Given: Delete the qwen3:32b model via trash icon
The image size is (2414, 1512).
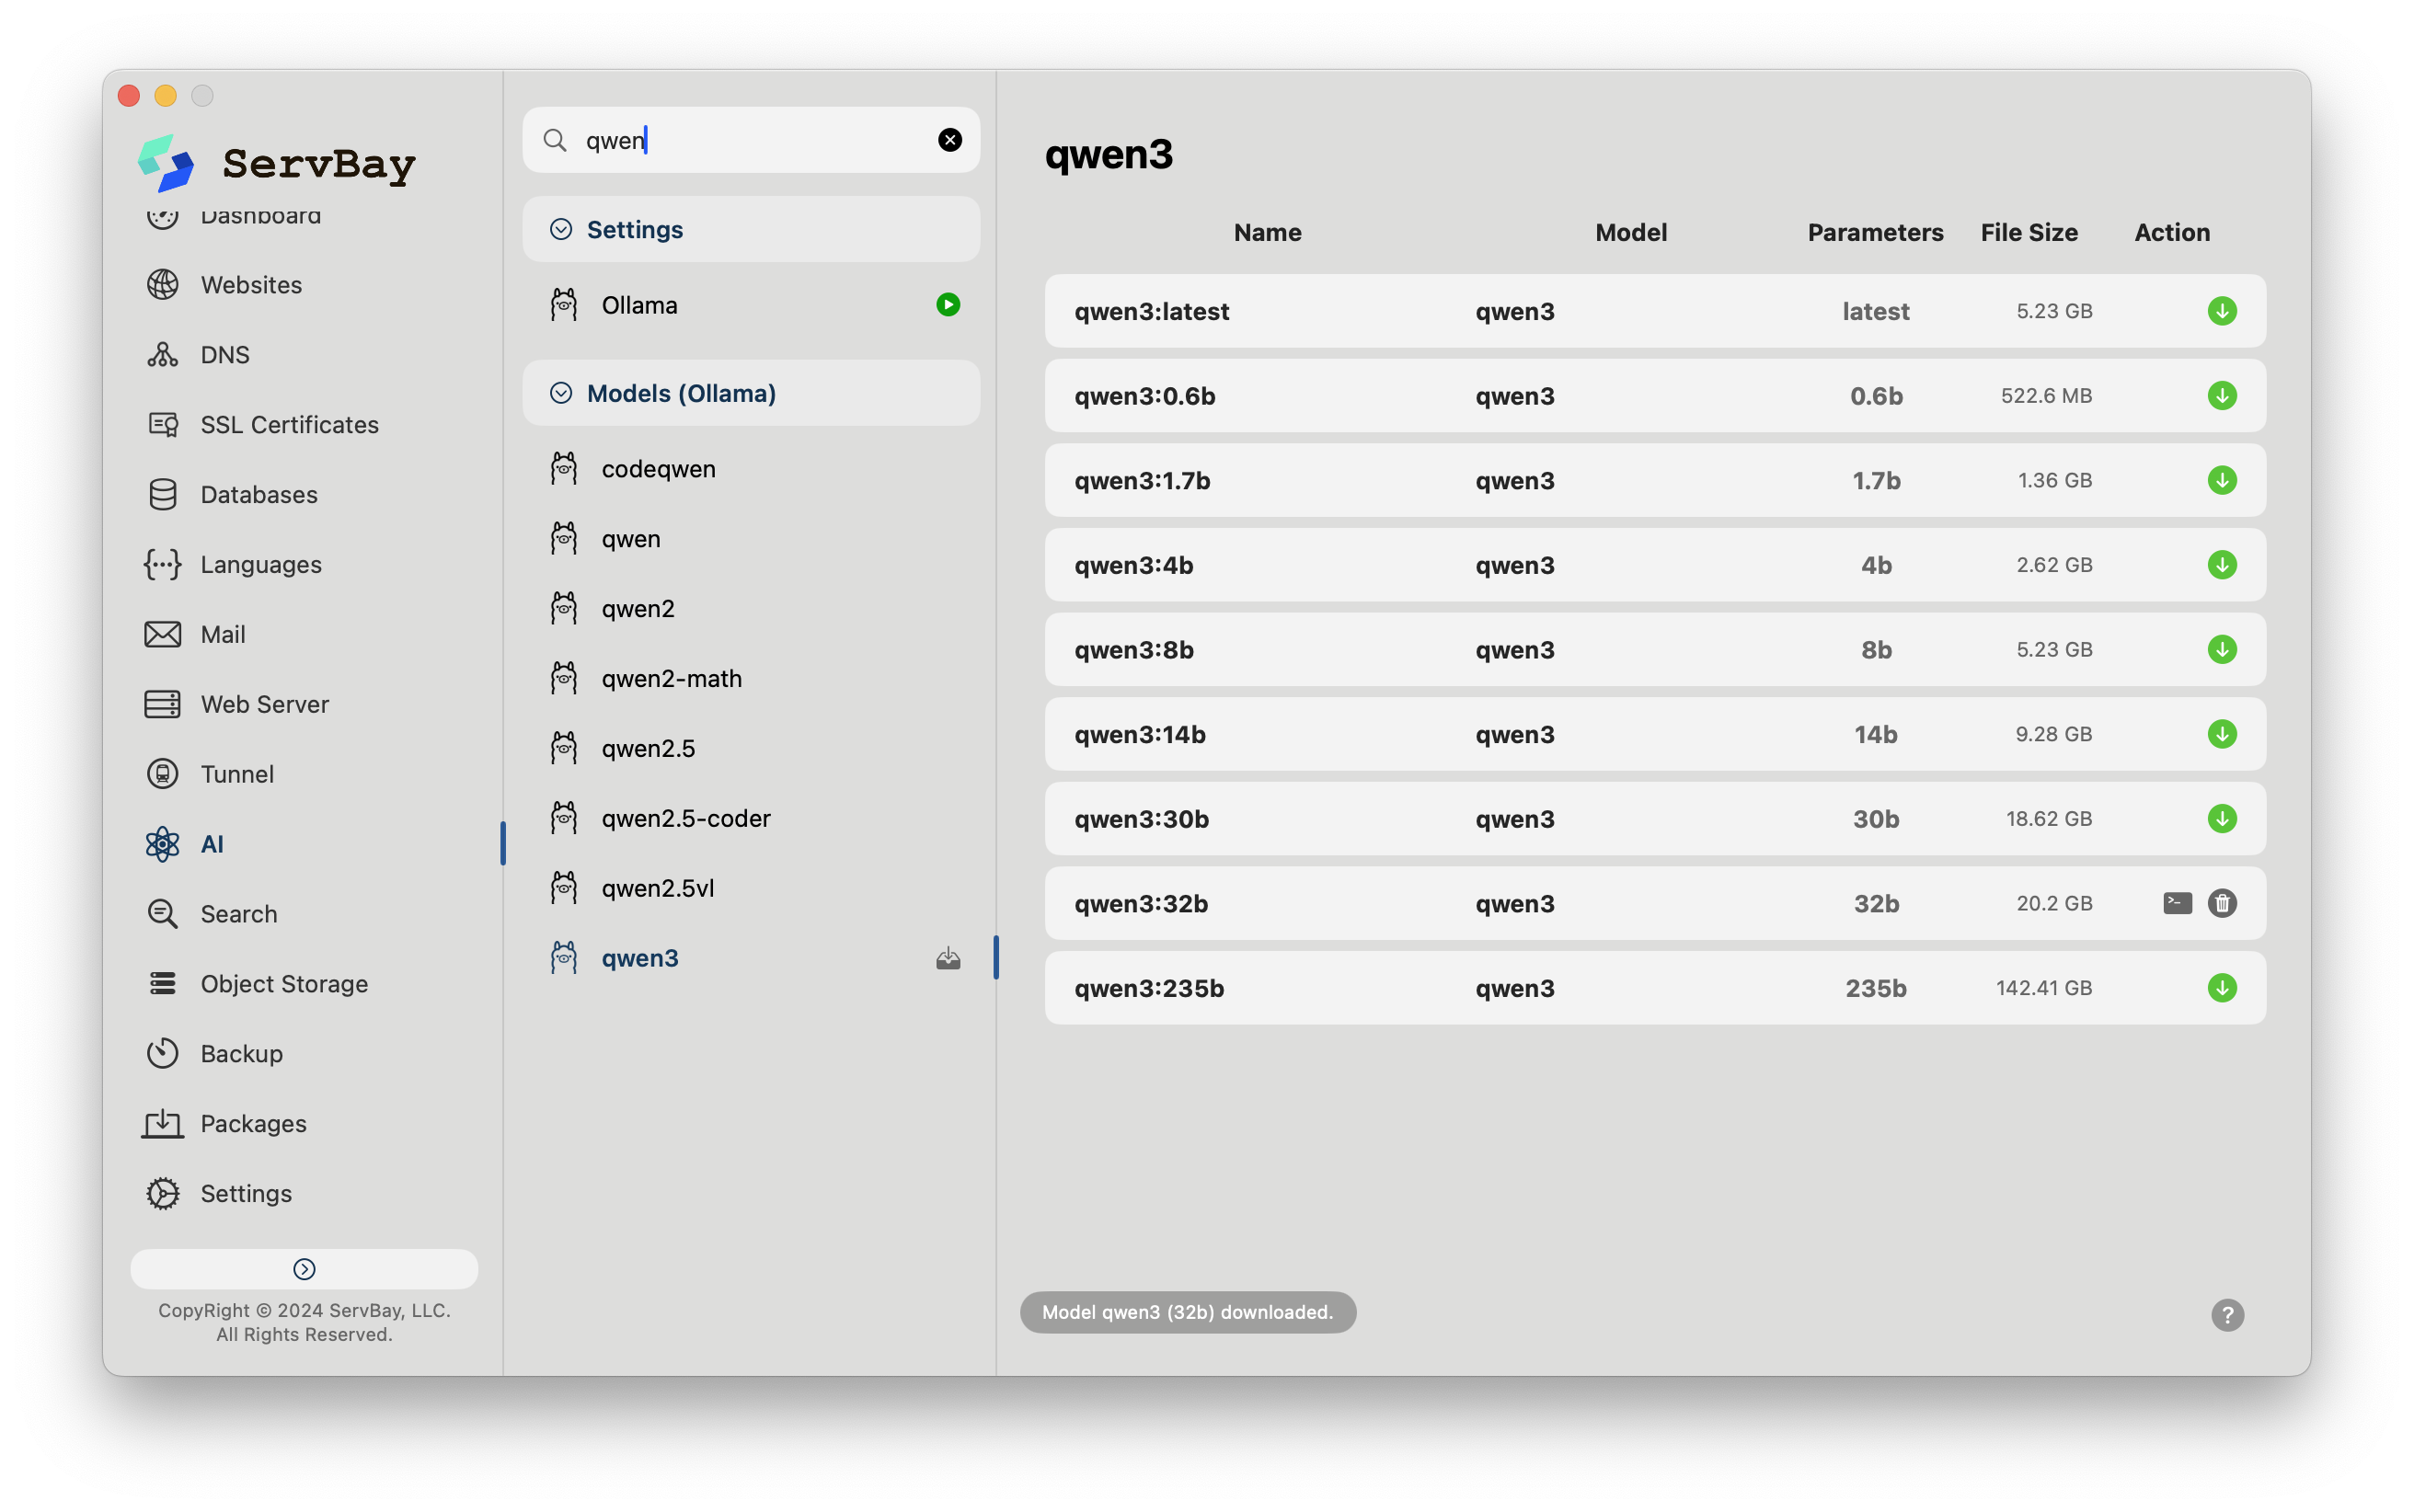Looking at the screenshot, I should 2221,903.
